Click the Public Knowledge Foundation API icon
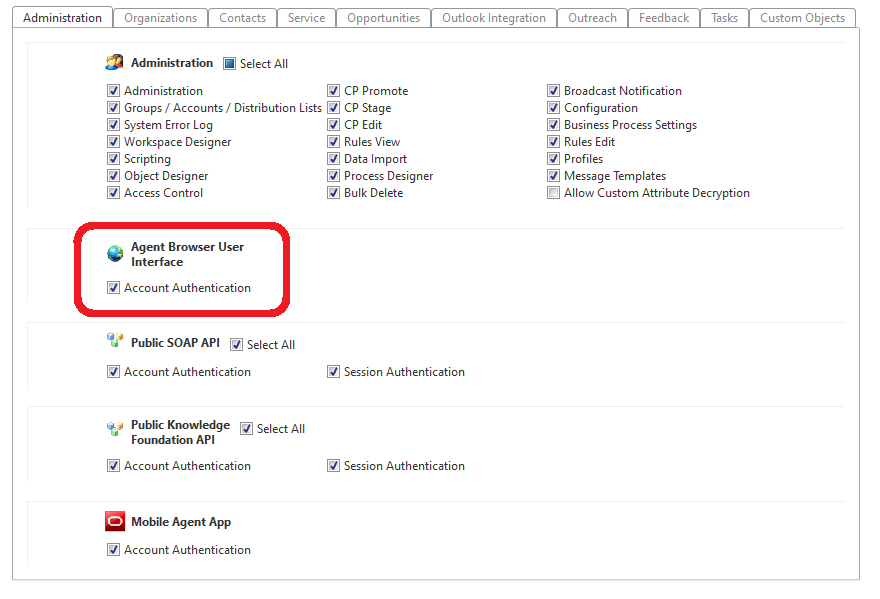Viewport: 880px width, 599px height. [x=115, y=429]
